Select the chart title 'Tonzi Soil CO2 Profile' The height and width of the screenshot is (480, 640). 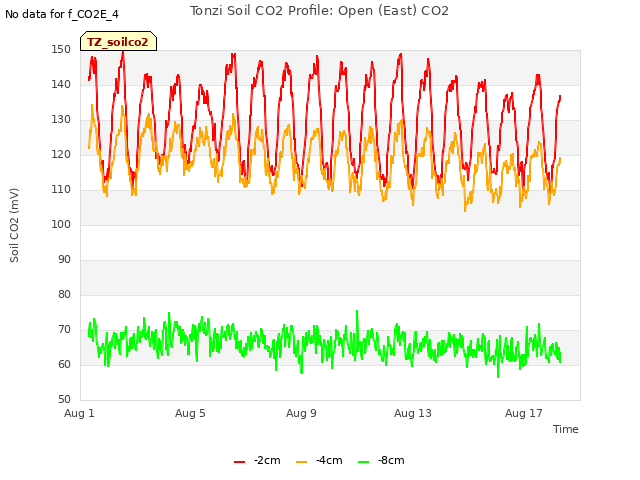[319, 10]
